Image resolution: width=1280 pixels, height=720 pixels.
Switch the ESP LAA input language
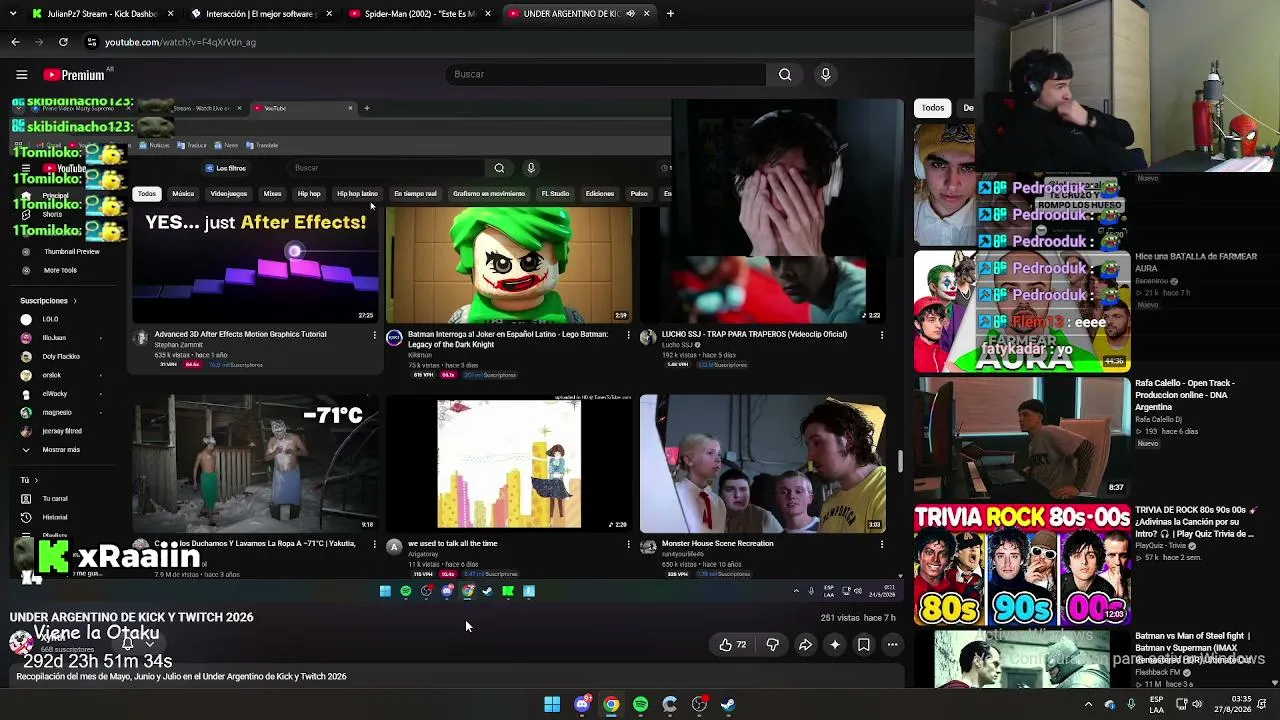pyautogui.click(x=1156, y=704)
